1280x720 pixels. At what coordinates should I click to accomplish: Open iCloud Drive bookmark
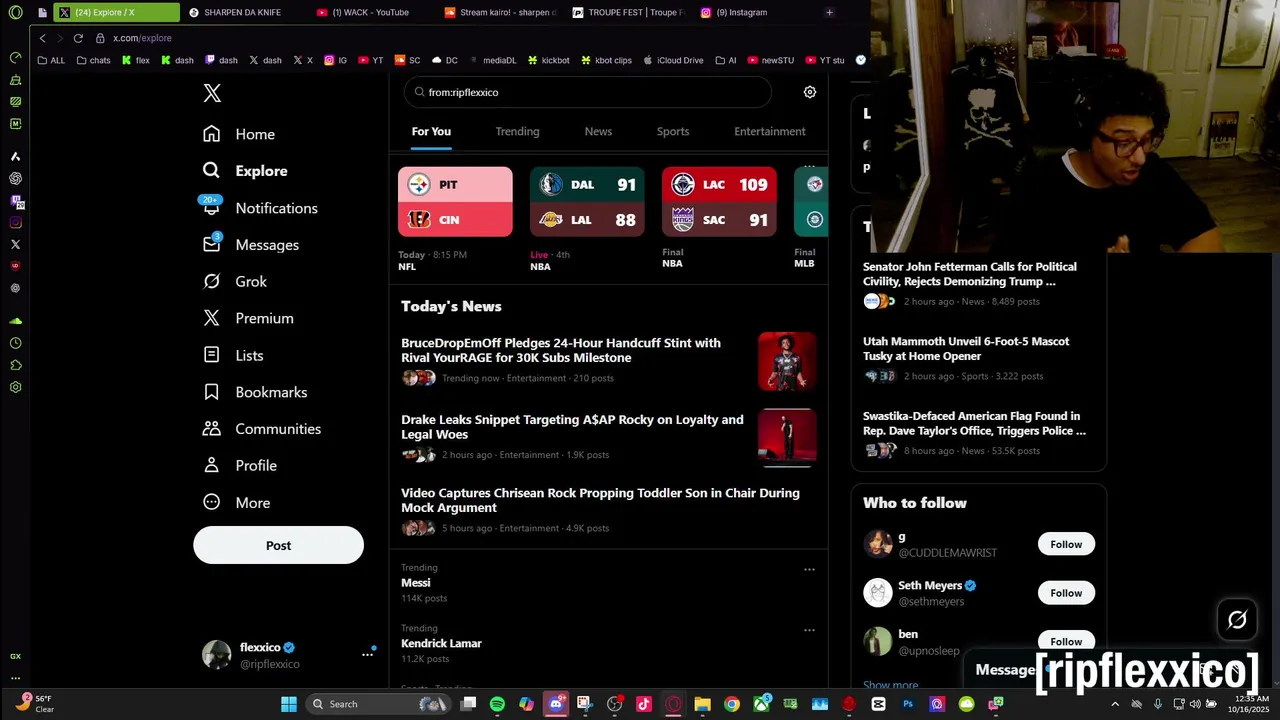(673, 60)
